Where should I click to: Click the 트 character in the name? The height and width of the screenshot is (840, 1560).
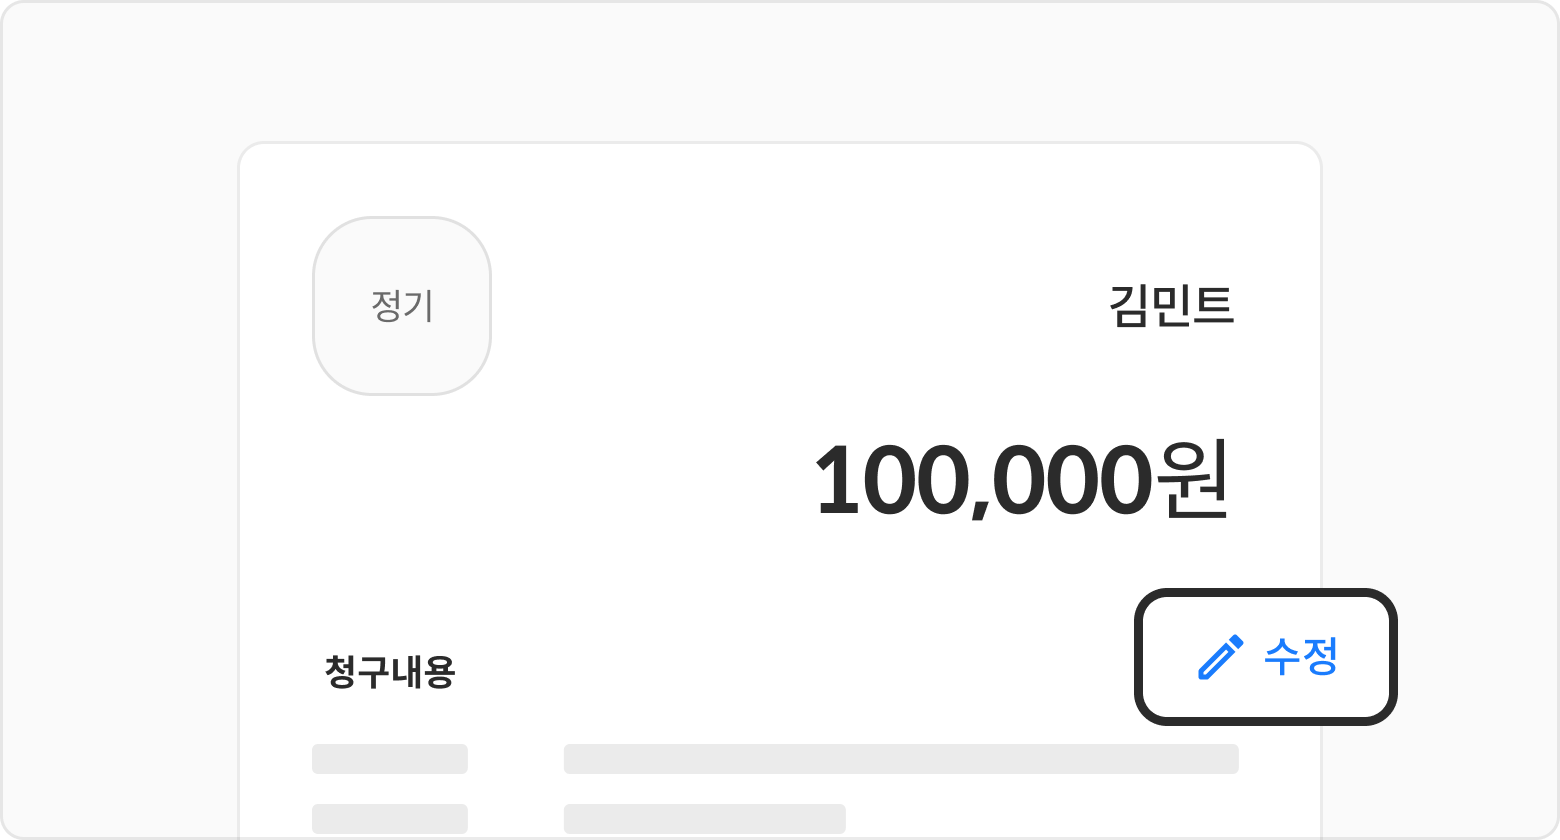1214,306
